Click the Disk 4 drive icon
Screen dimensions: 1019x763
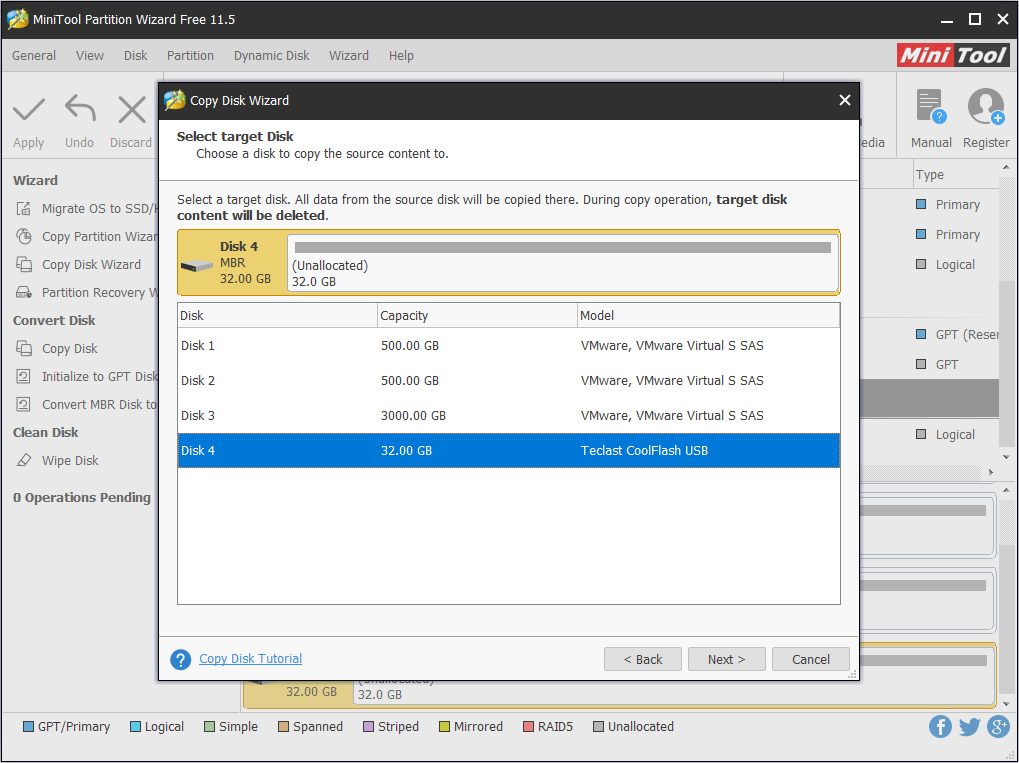point(196,265)
